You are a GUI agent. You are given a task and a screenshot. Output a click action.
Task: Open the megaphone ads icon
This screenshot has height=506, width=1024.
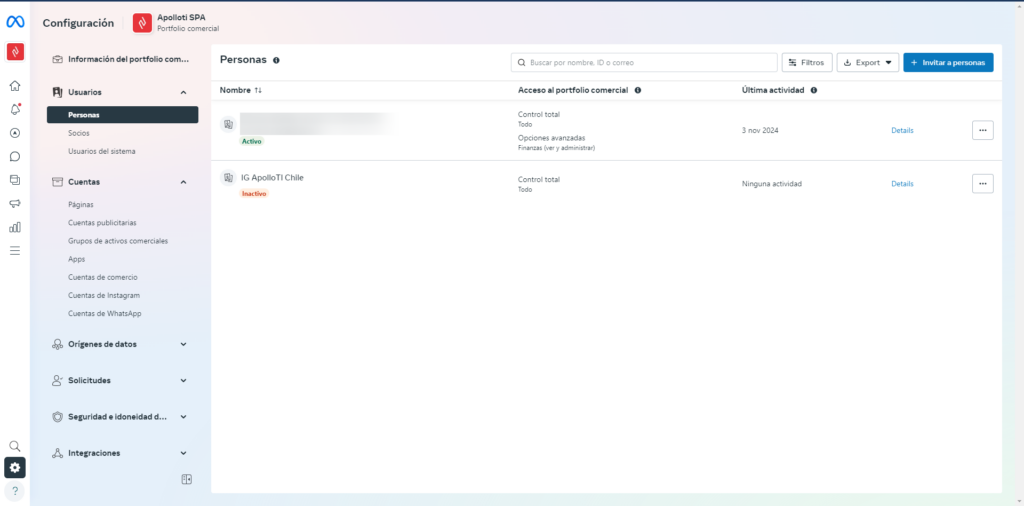pyautogui.click(x=15, y=203)
